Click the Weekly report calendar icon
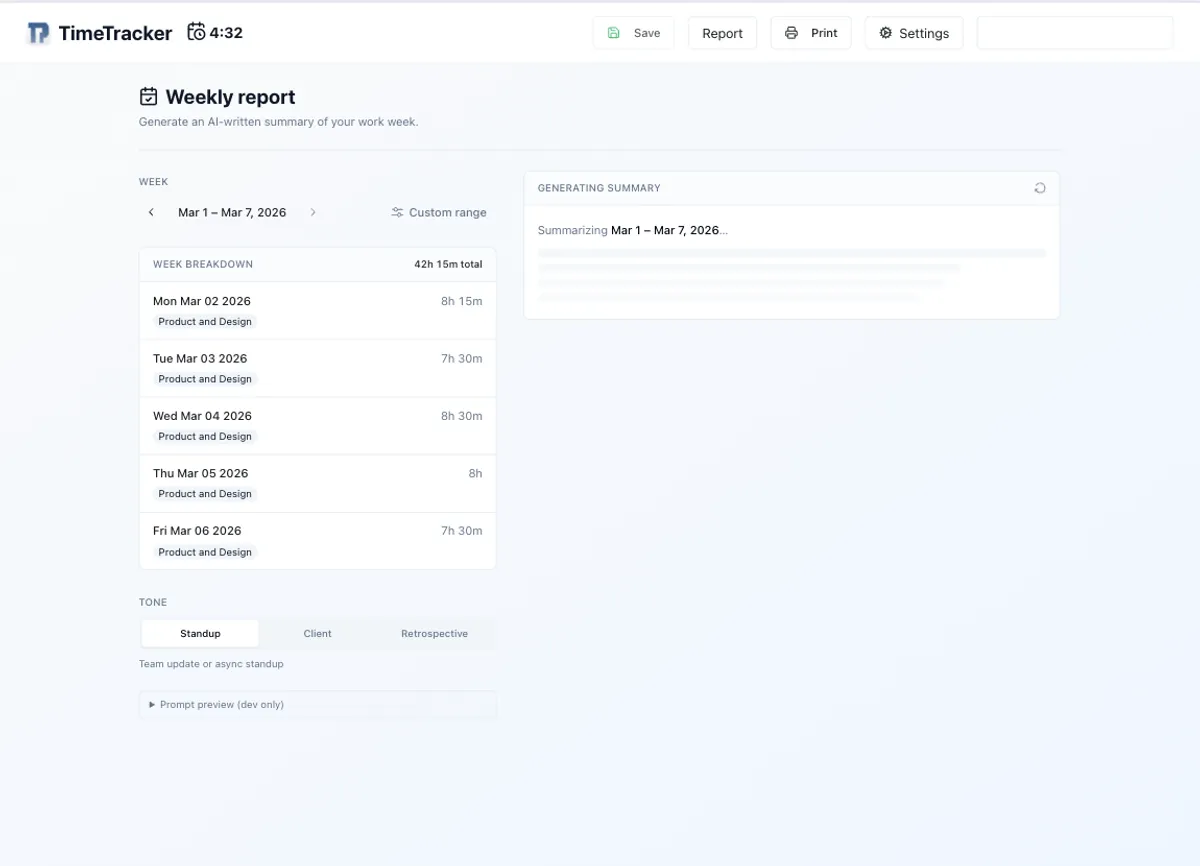This screenshot has width=1200, height=866. (148, 95)
